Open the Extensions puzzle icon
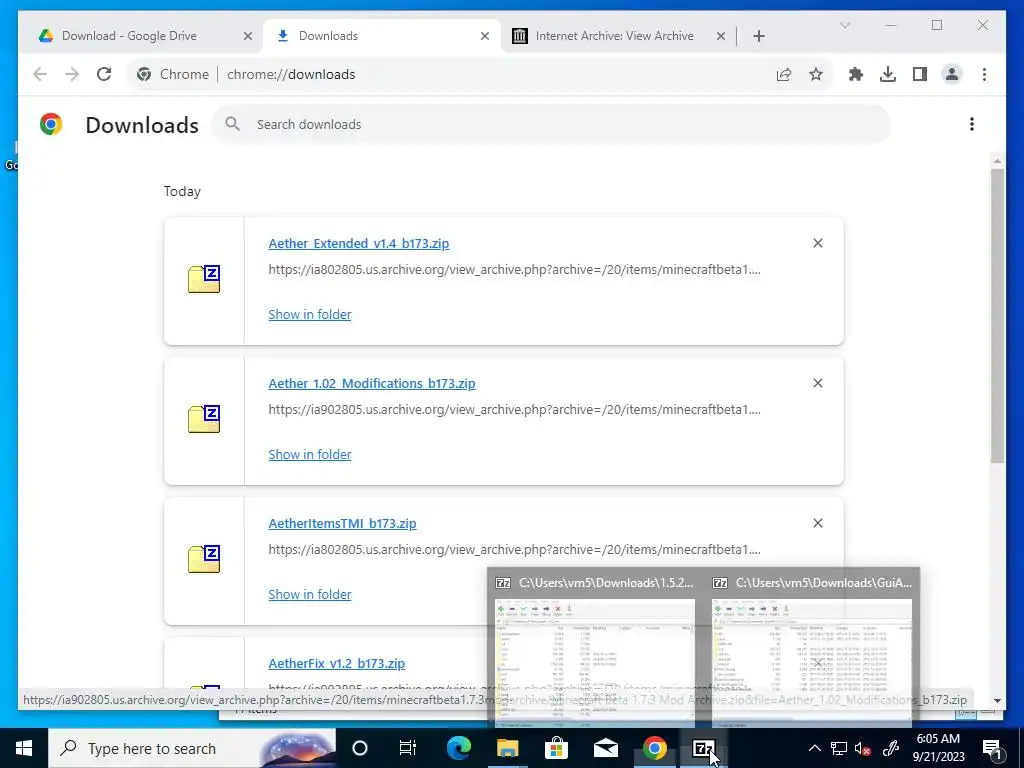The image size is (1024, 768). point(856,74)
